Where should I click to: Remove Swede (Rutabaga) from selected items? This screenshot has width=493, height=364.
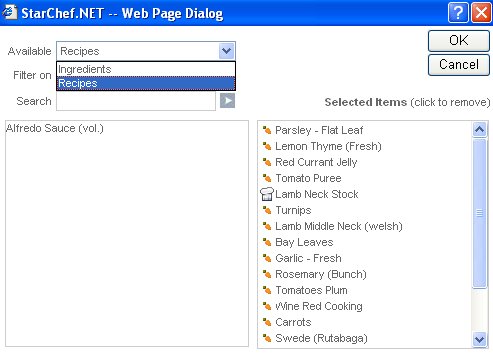[x=321, y=338]
